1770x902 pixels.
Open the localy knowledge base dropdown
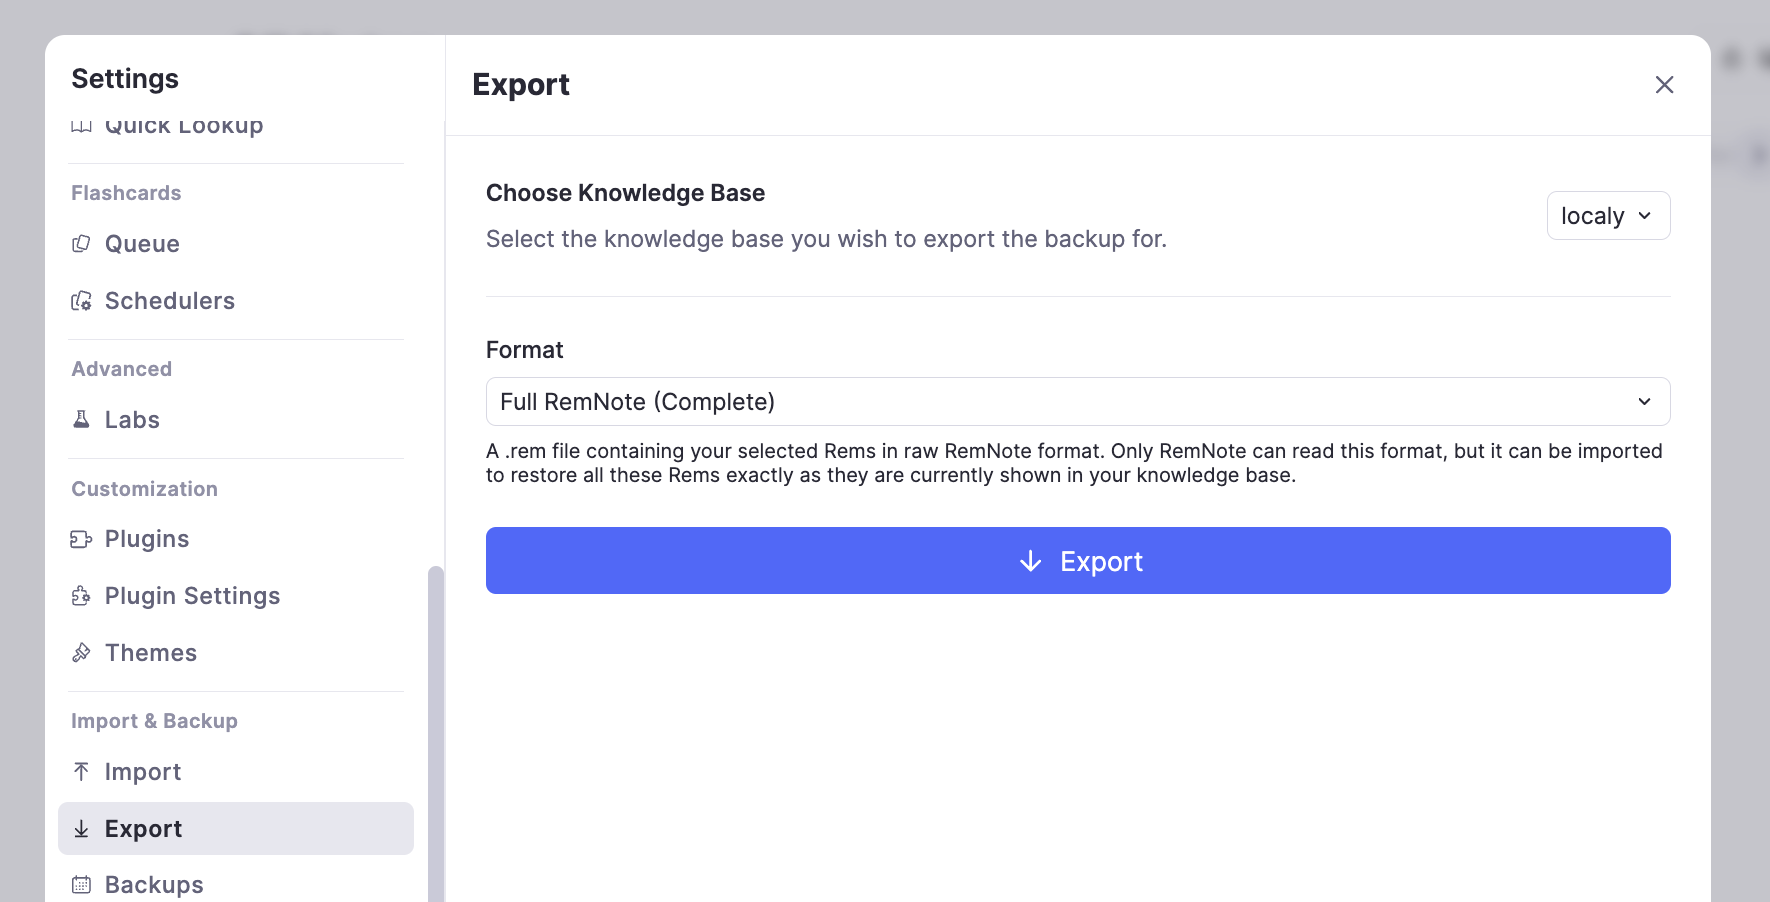(1607, 216)
